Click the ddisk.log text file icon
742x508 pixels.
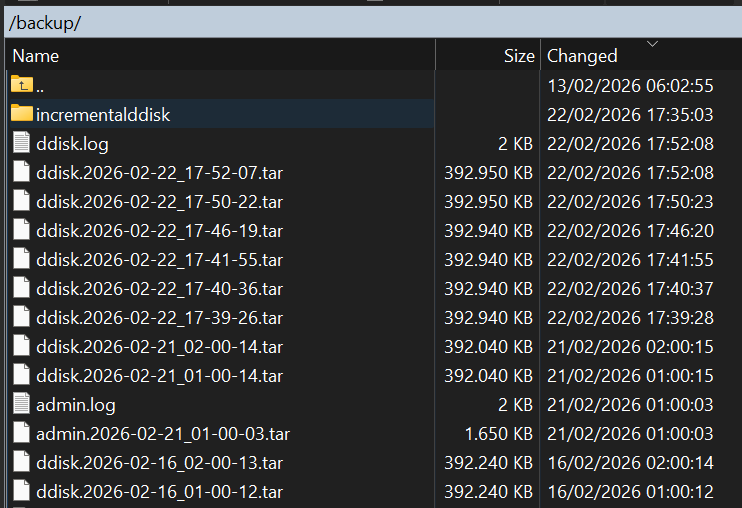pyautogui.click(x=22, y=144)
